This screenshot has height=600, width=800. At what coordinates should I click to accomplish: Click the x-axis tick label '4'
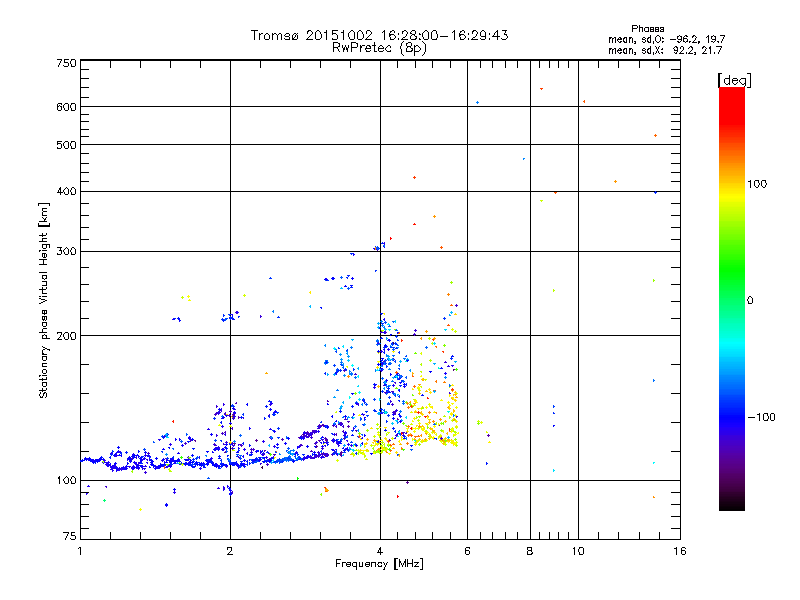point(380,551)
